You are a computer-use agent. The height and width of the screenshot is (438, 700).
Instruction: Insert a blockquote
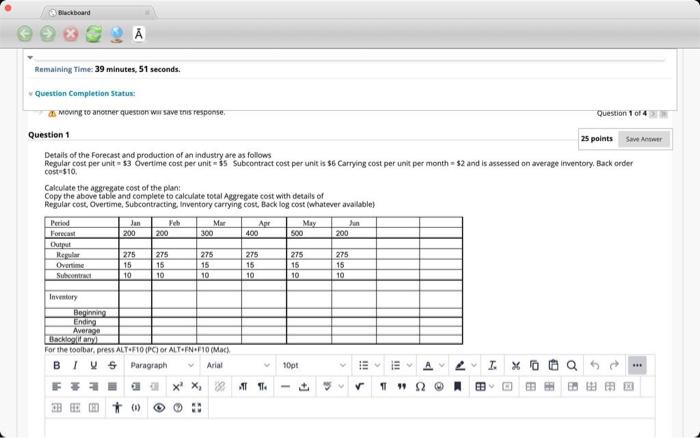click(x=402, y=387)
